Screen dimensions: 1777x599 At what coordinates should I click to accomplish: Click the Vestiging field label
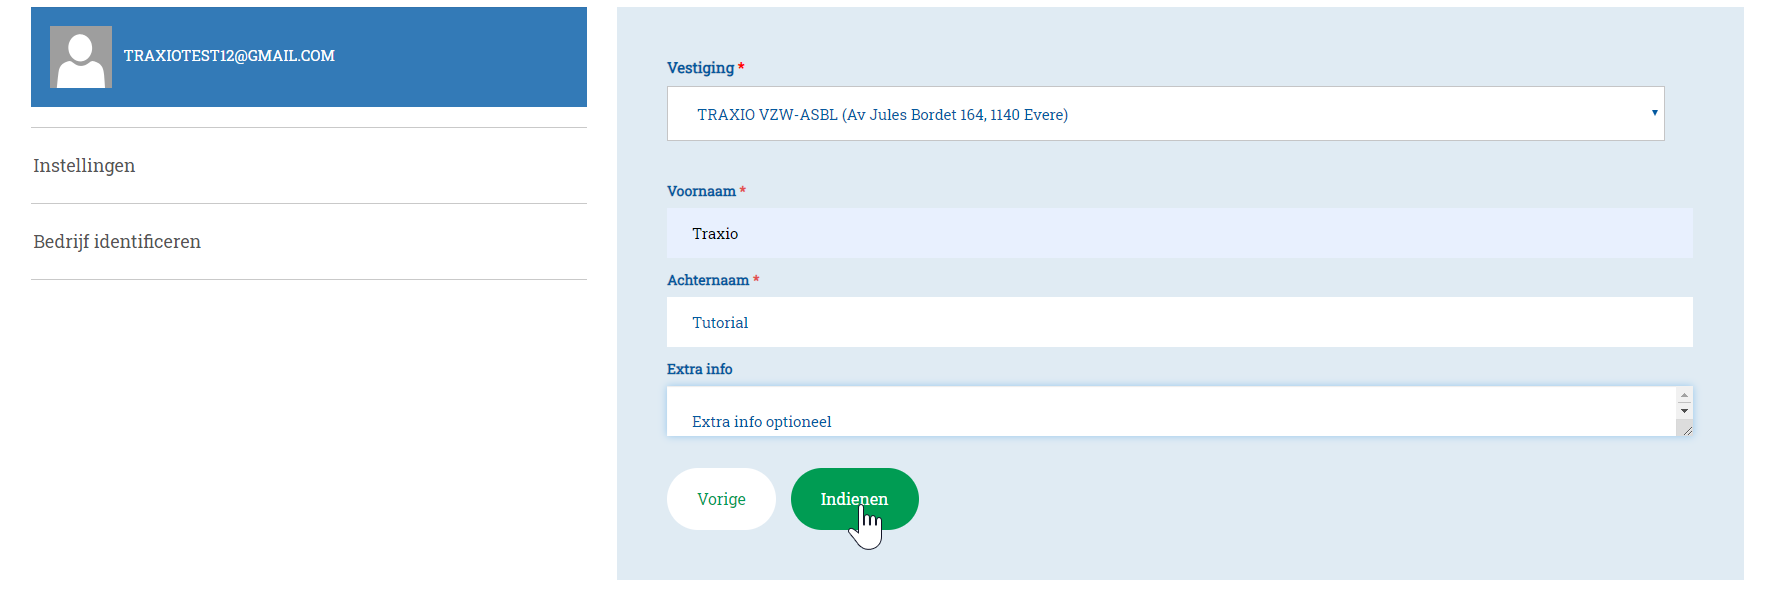(700, 68)
